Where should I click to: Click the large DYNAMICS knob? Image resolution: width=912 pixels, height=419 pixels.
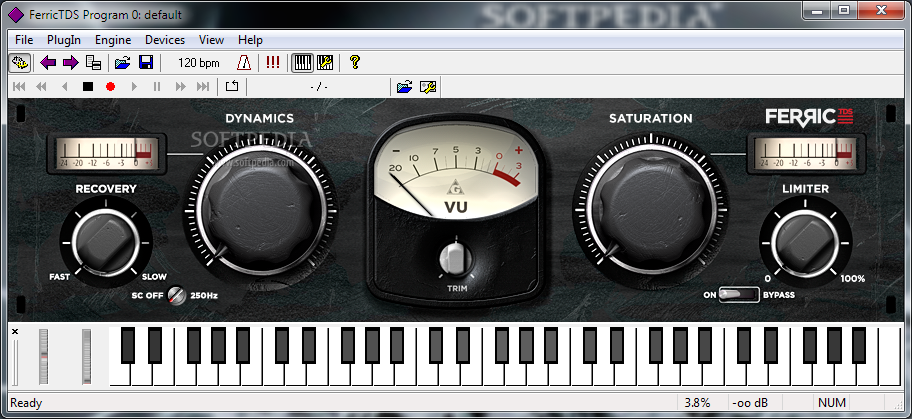[261, 210]
